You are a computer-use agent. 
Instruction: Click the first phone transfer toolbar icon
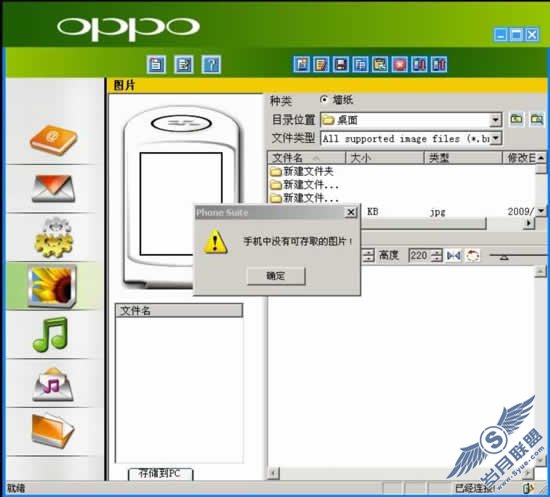pos(419,64)
